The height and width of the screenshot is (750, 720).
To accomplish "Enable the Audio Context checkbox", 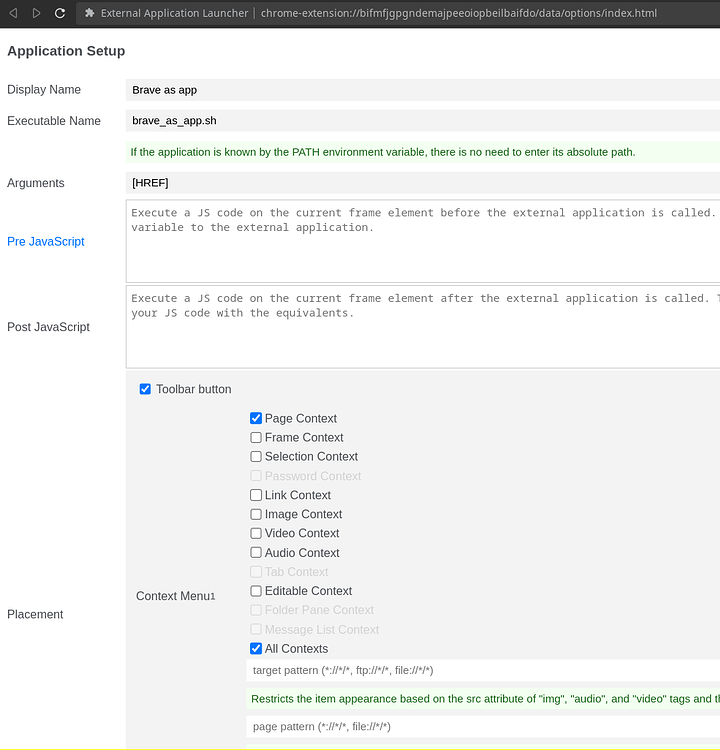I will tap(256, 552).
